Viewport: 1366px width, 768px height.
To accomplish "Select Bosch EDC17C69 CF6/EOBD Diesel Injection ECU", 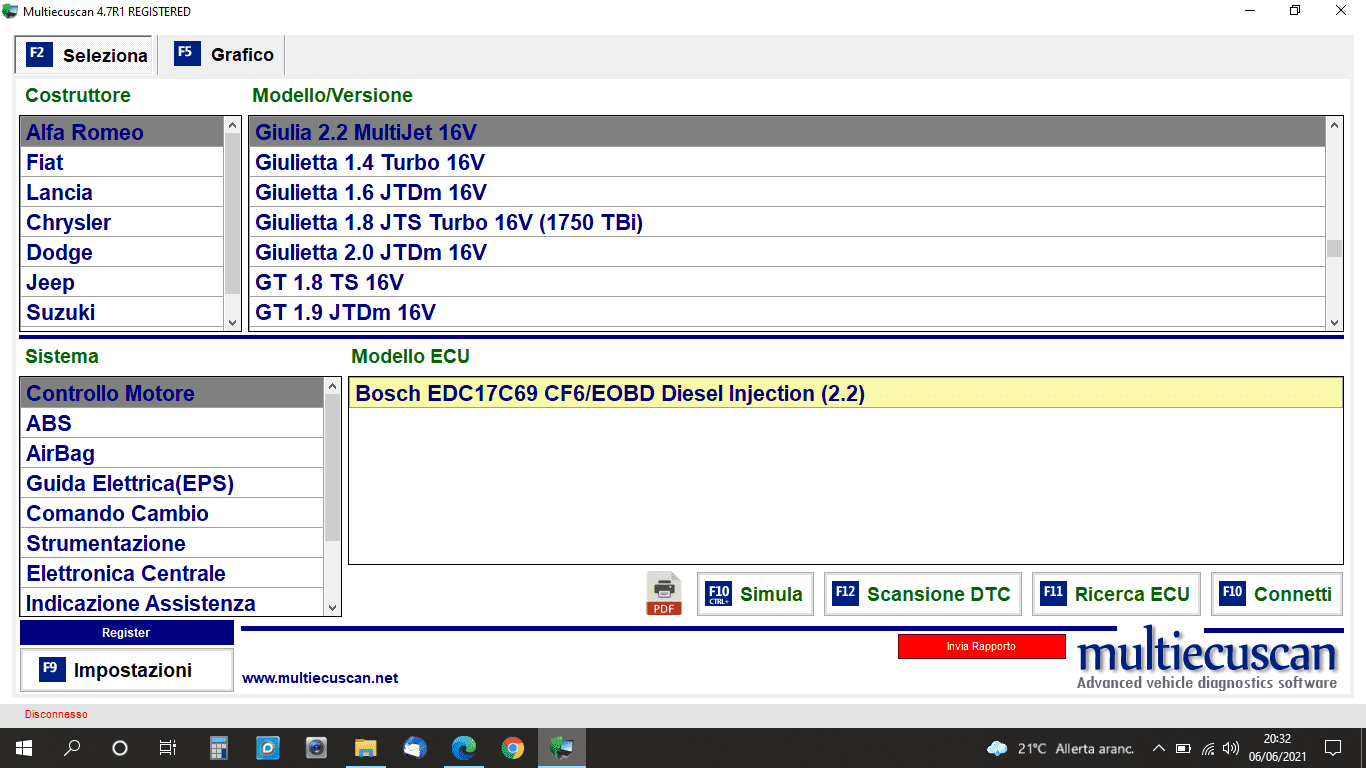I will point(845,393).
